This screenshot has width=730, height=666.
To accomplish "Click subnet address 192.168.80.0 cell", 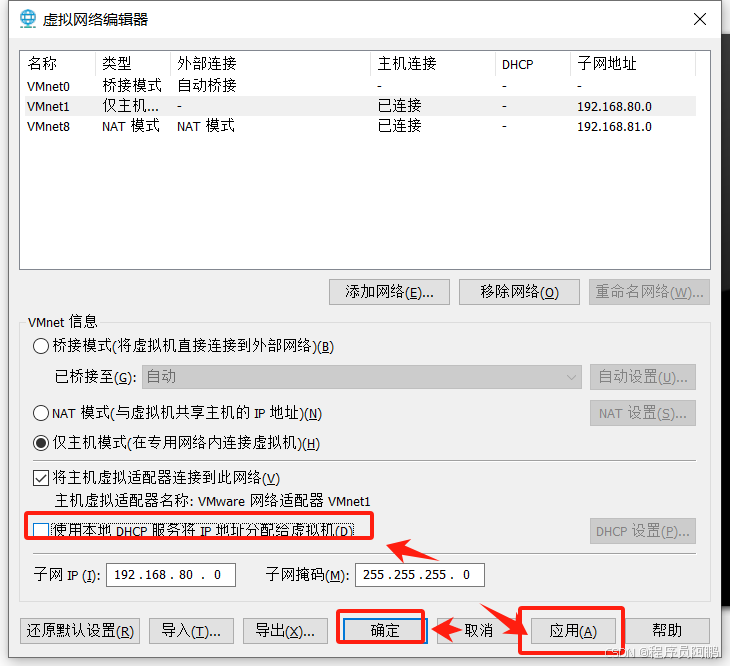I will (614, 107).
